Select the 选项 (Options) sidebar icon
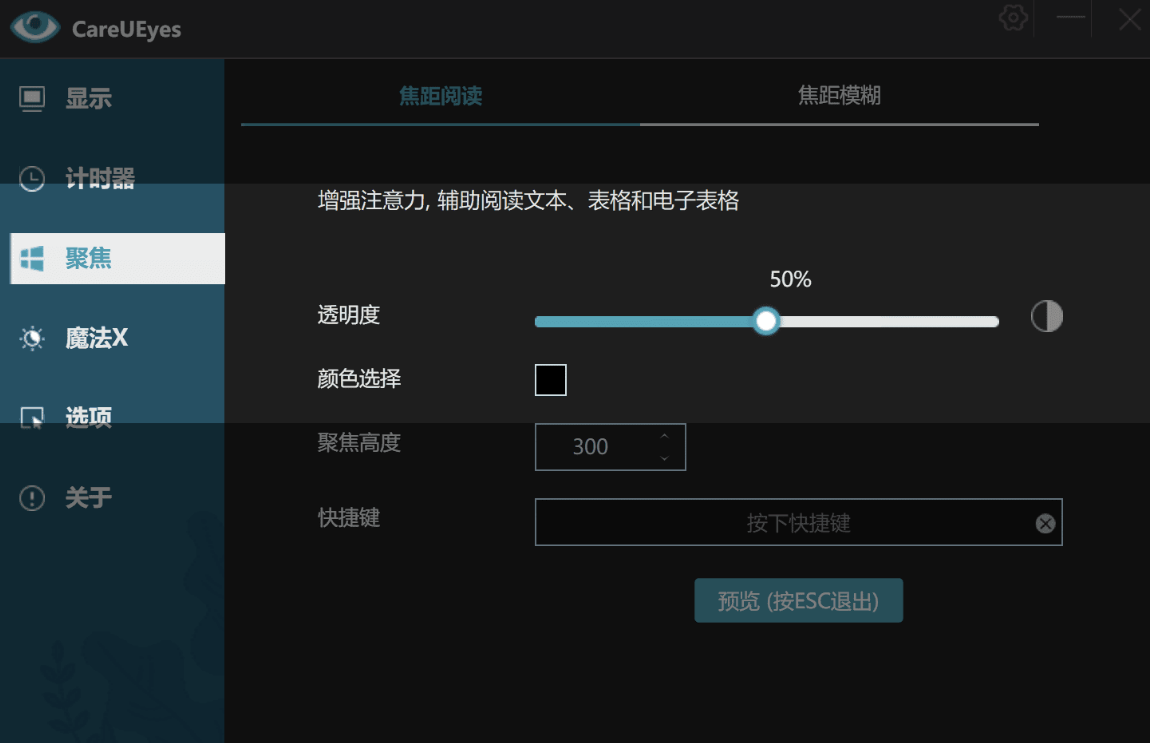Screen dimensions: 1150x743 [31, 417]
